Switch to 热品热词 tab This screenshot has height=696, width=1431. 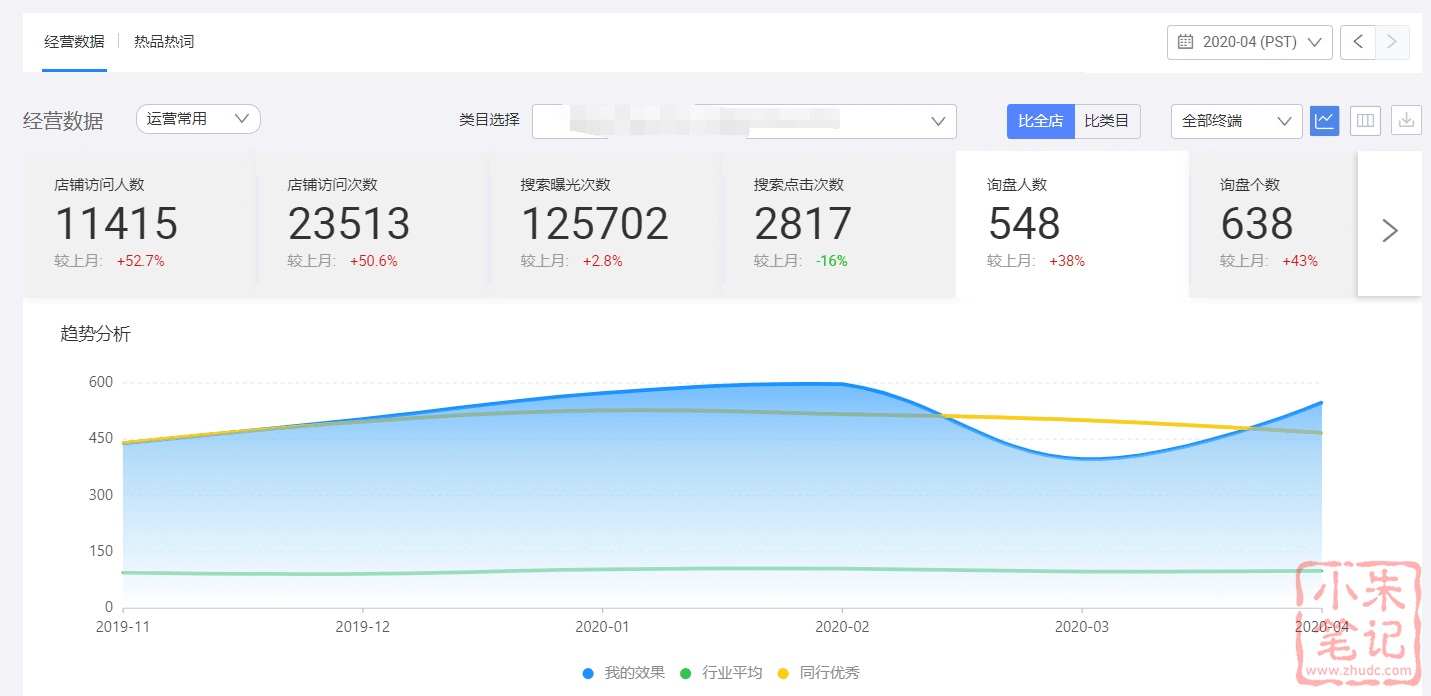click(164, 42)
